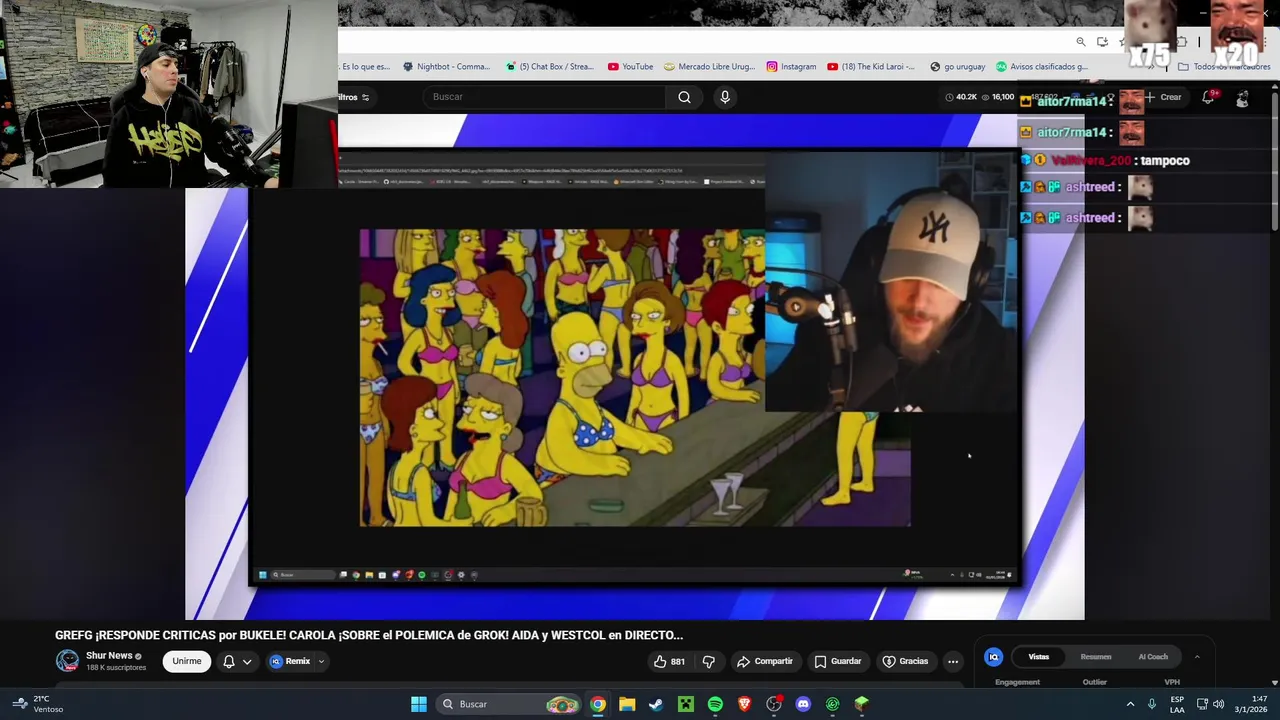The width and height of the screenshot is (1280, 720).
Task: Select the Vistas tab
Action: 1039,657
